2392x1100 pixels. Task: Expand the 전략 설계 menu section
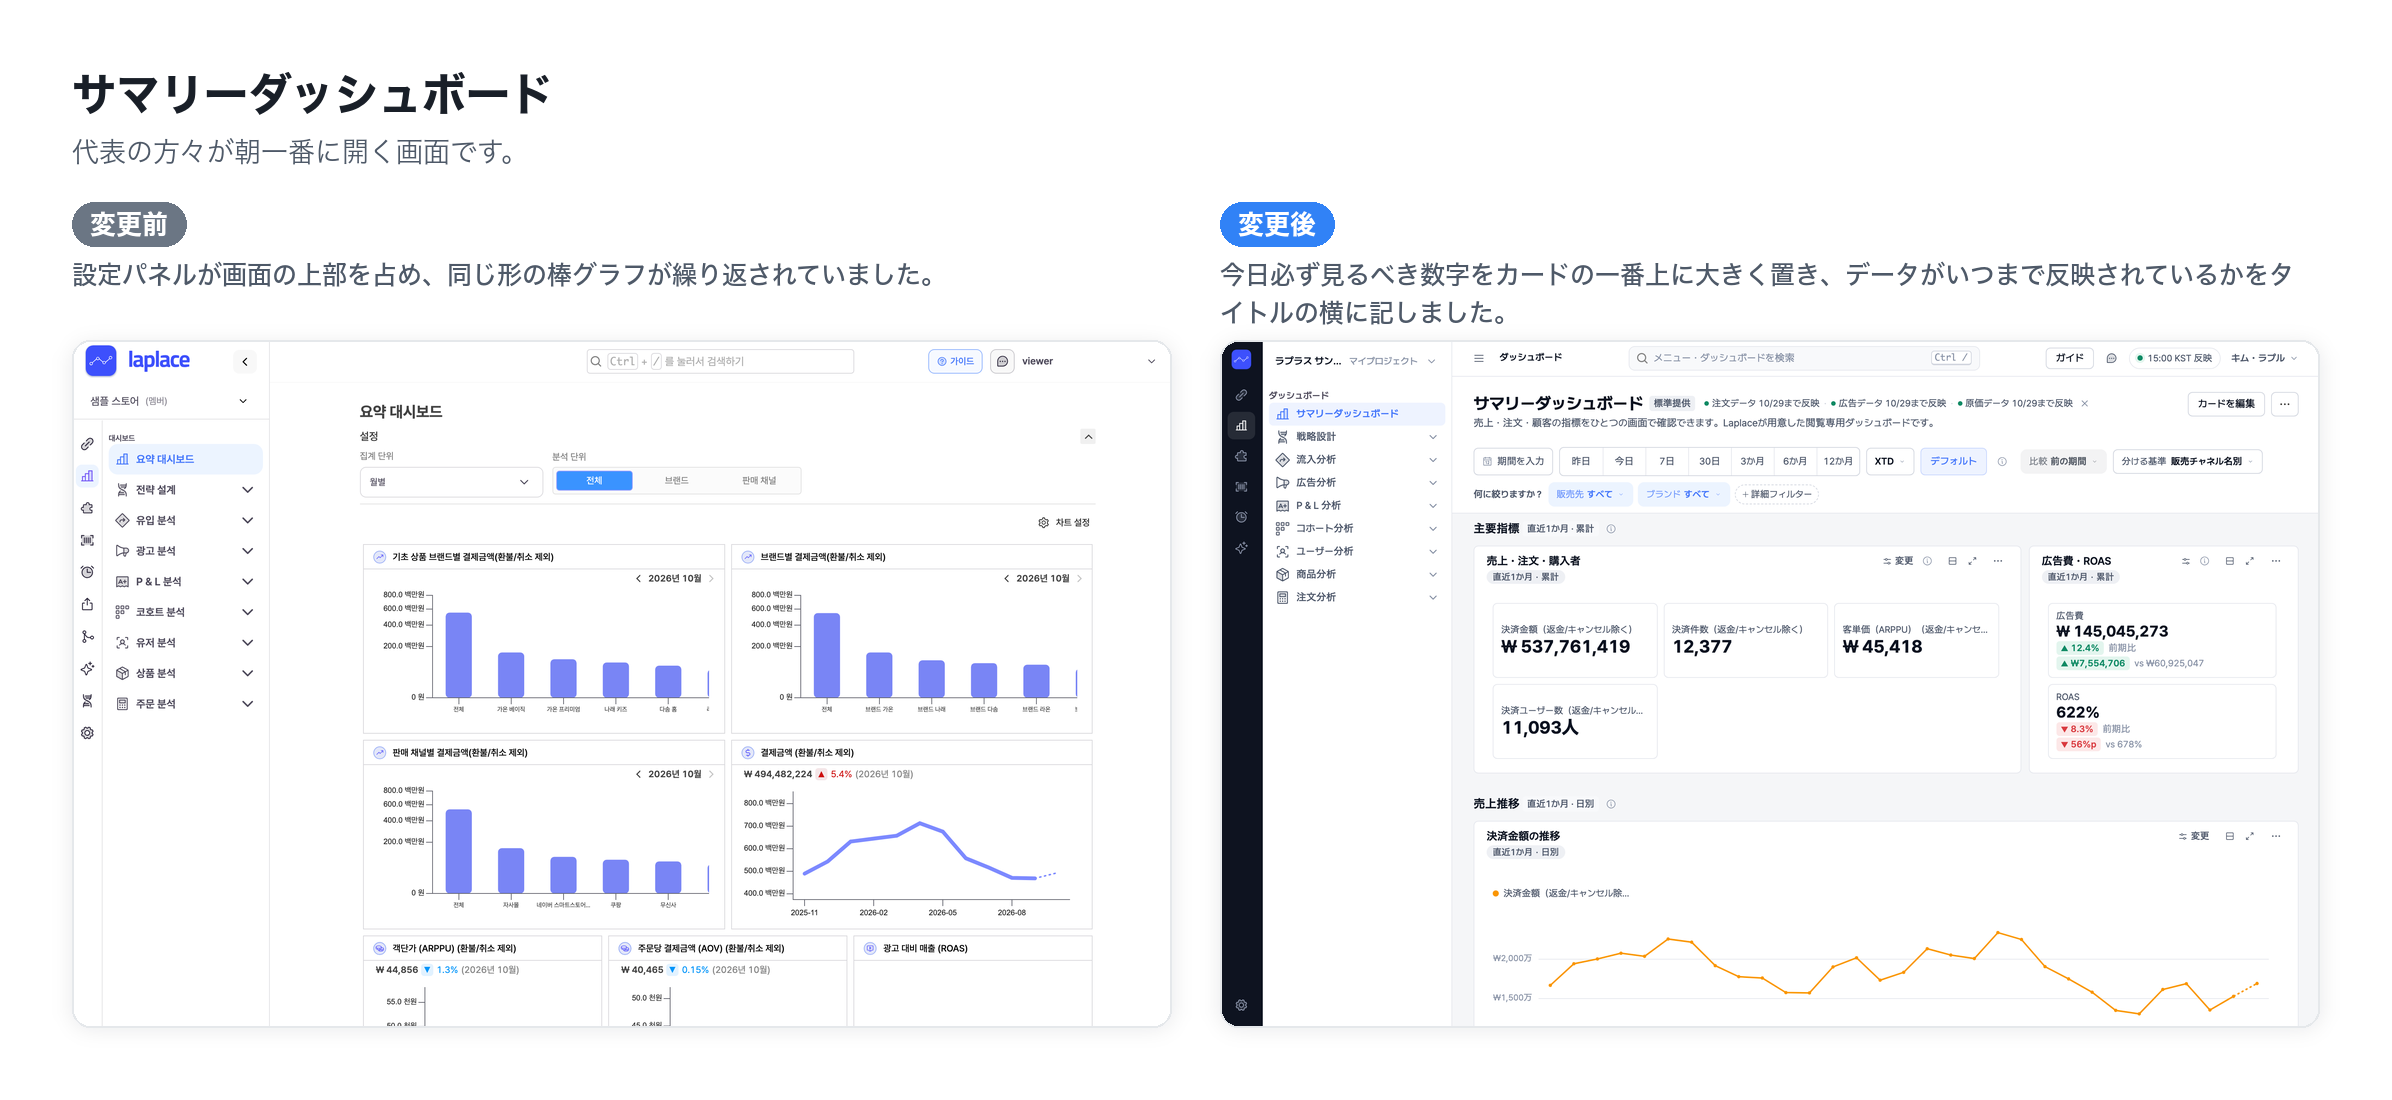(185, 490)
